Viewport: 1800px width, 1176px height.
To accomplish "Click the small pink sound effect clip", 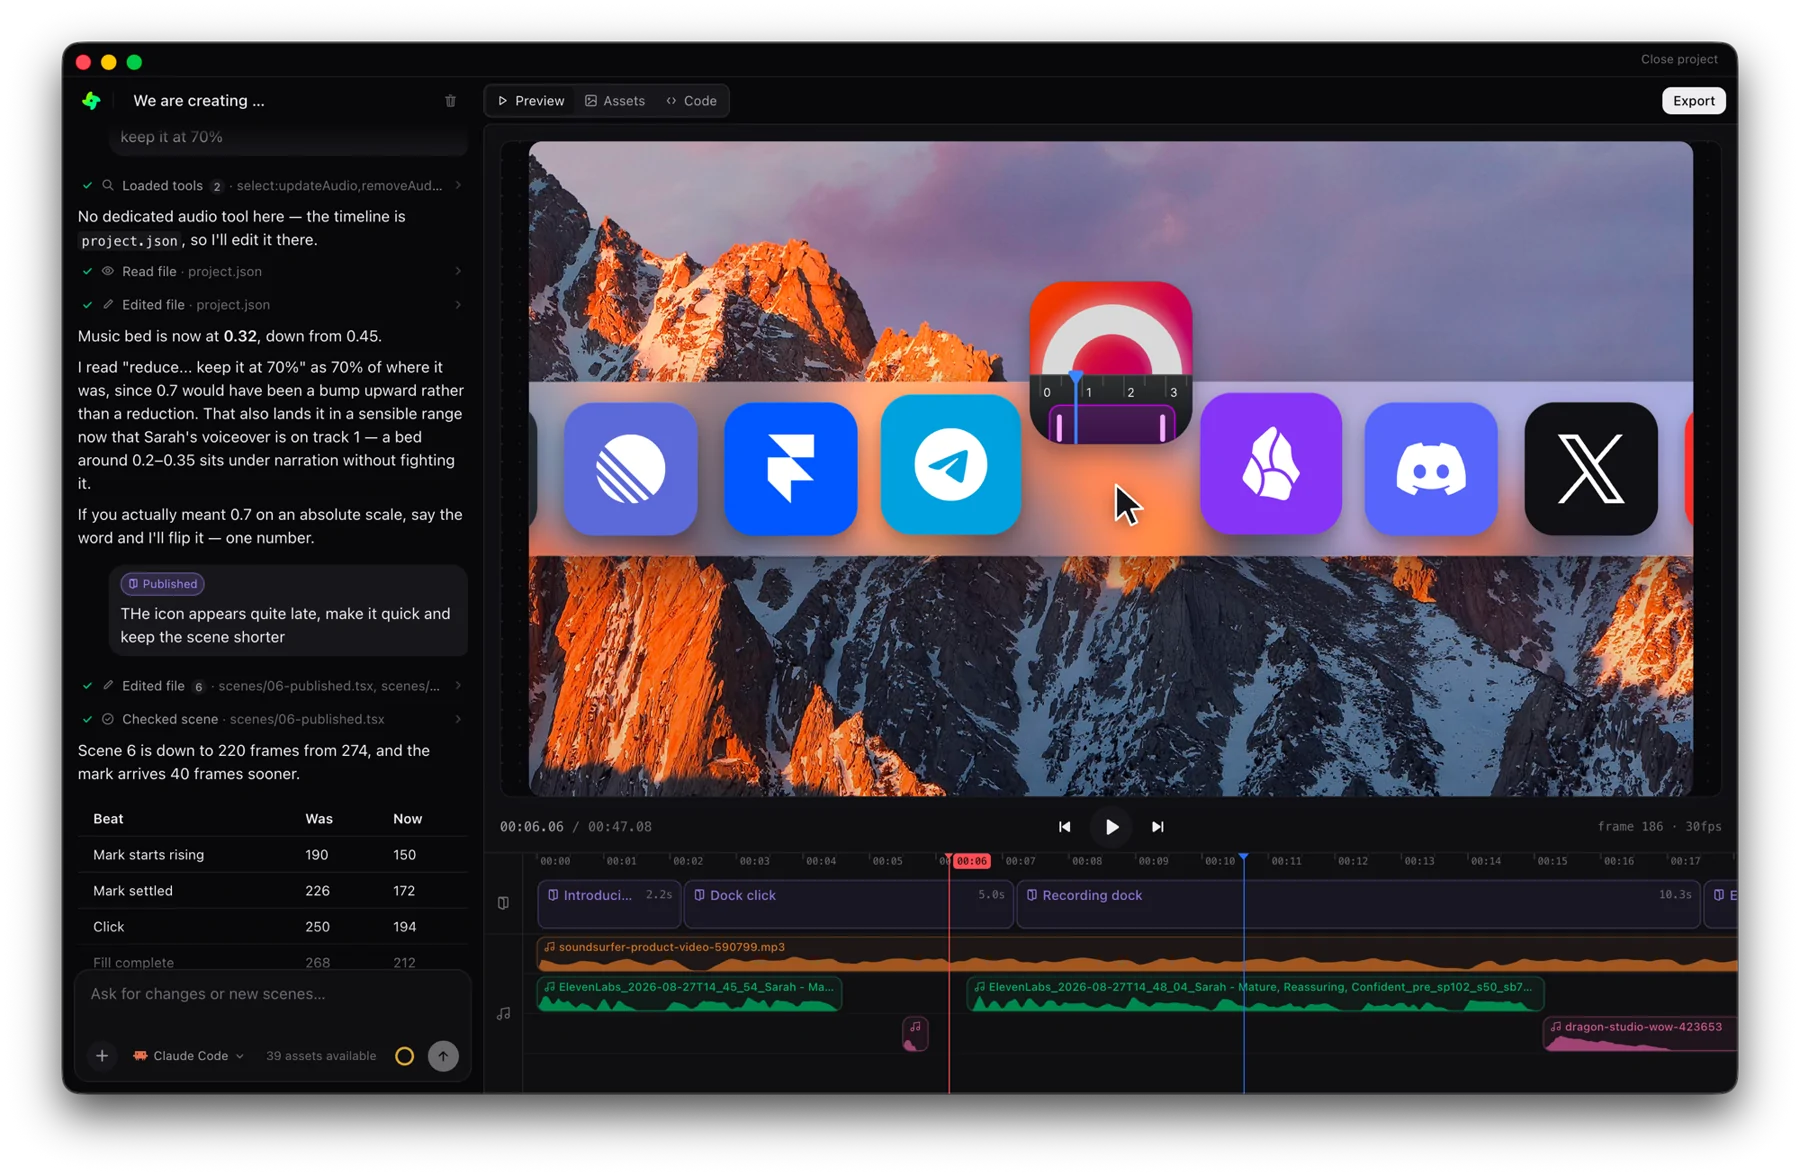I will 915,1034.
